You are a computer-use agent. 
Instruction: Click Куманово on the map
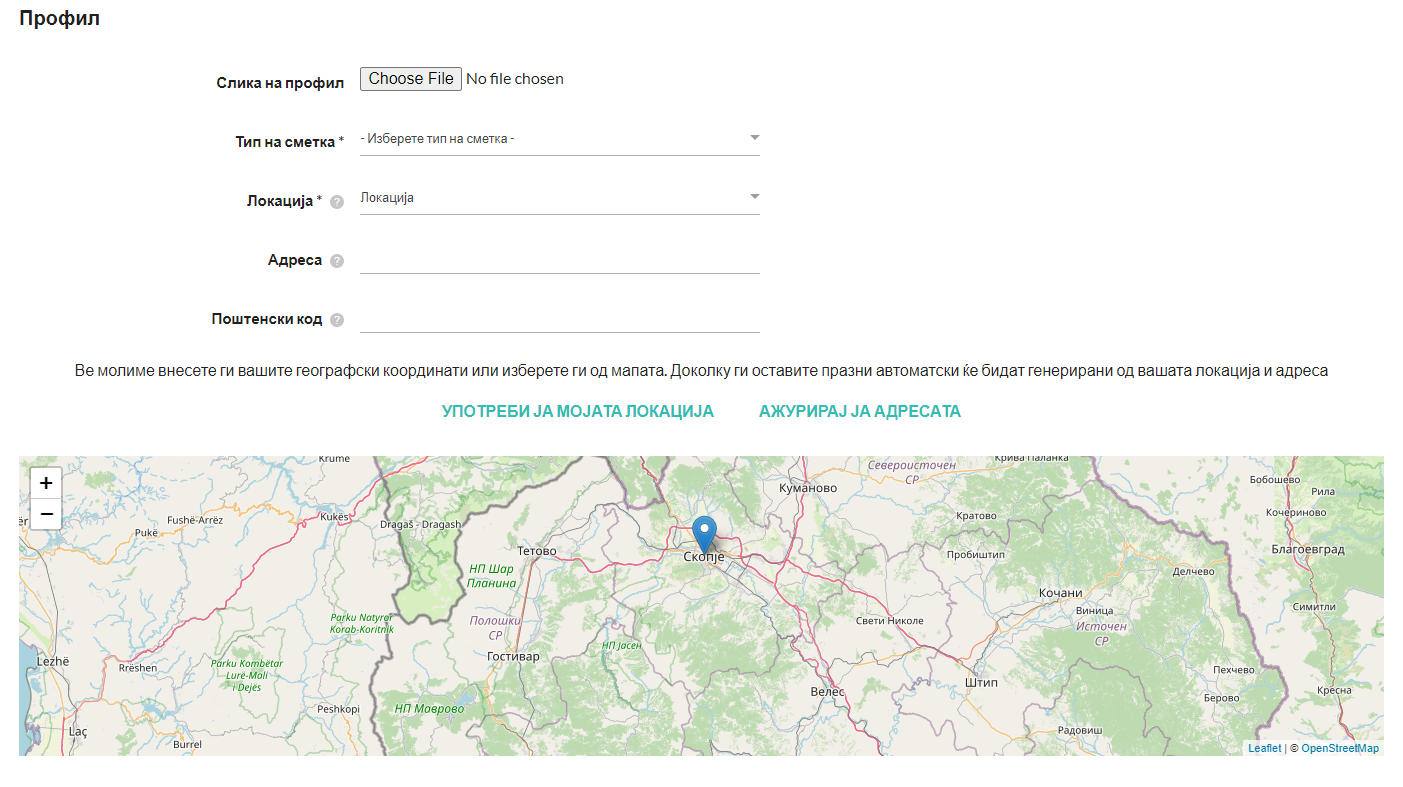click(807, 488)
